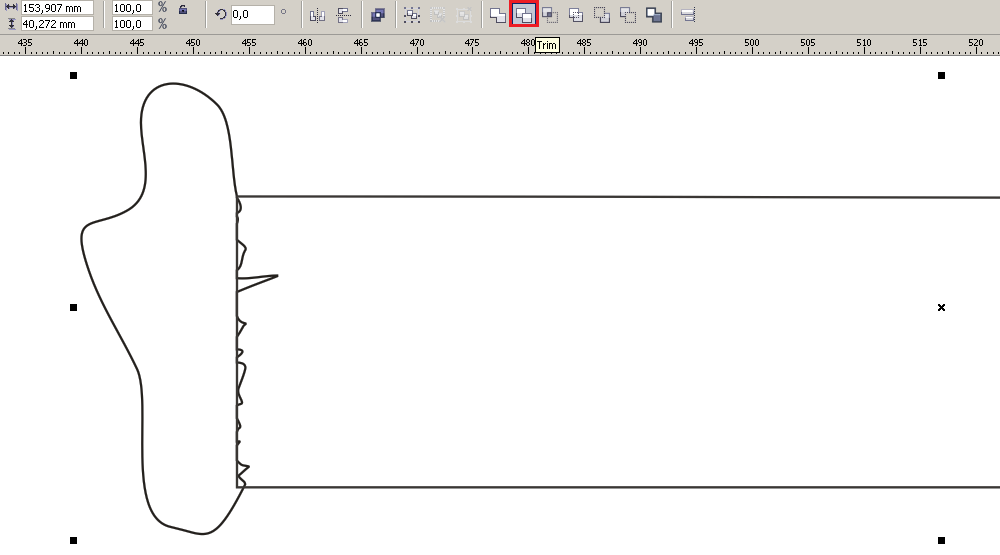
Task: Click the top-left selection handle
Action: (73, 75)
